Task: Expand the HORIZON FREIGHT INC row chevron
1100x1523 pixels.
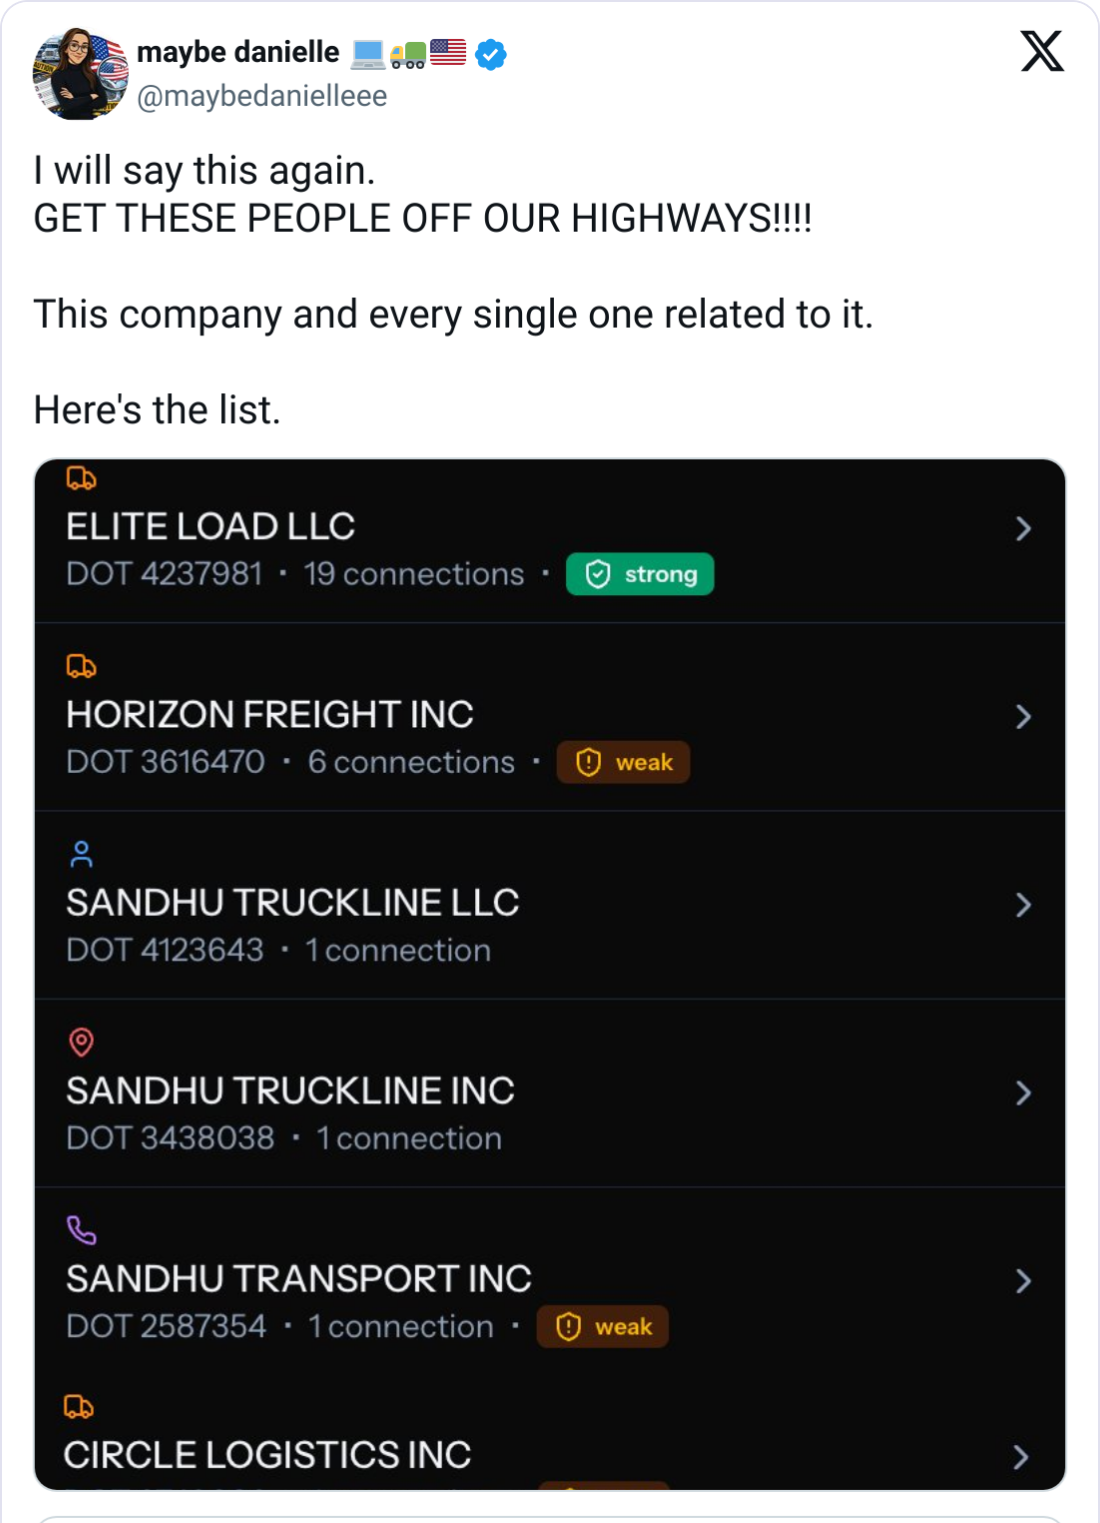Action: 1023,717
